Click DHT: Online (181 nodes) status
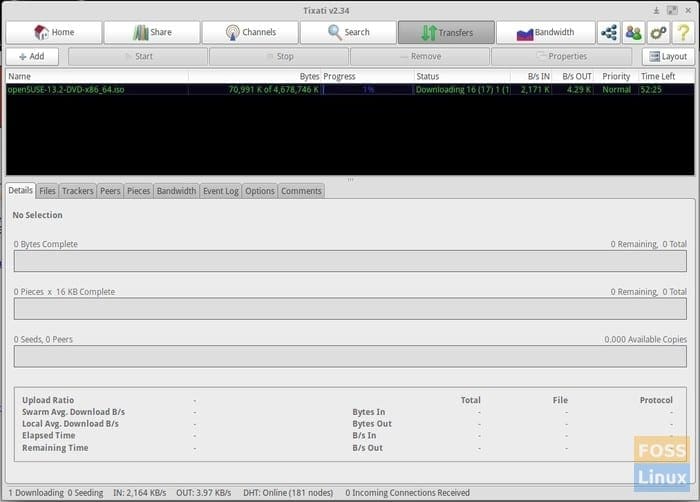The height and width of the screenshot is (502, 700). click(x=288, y=493)
